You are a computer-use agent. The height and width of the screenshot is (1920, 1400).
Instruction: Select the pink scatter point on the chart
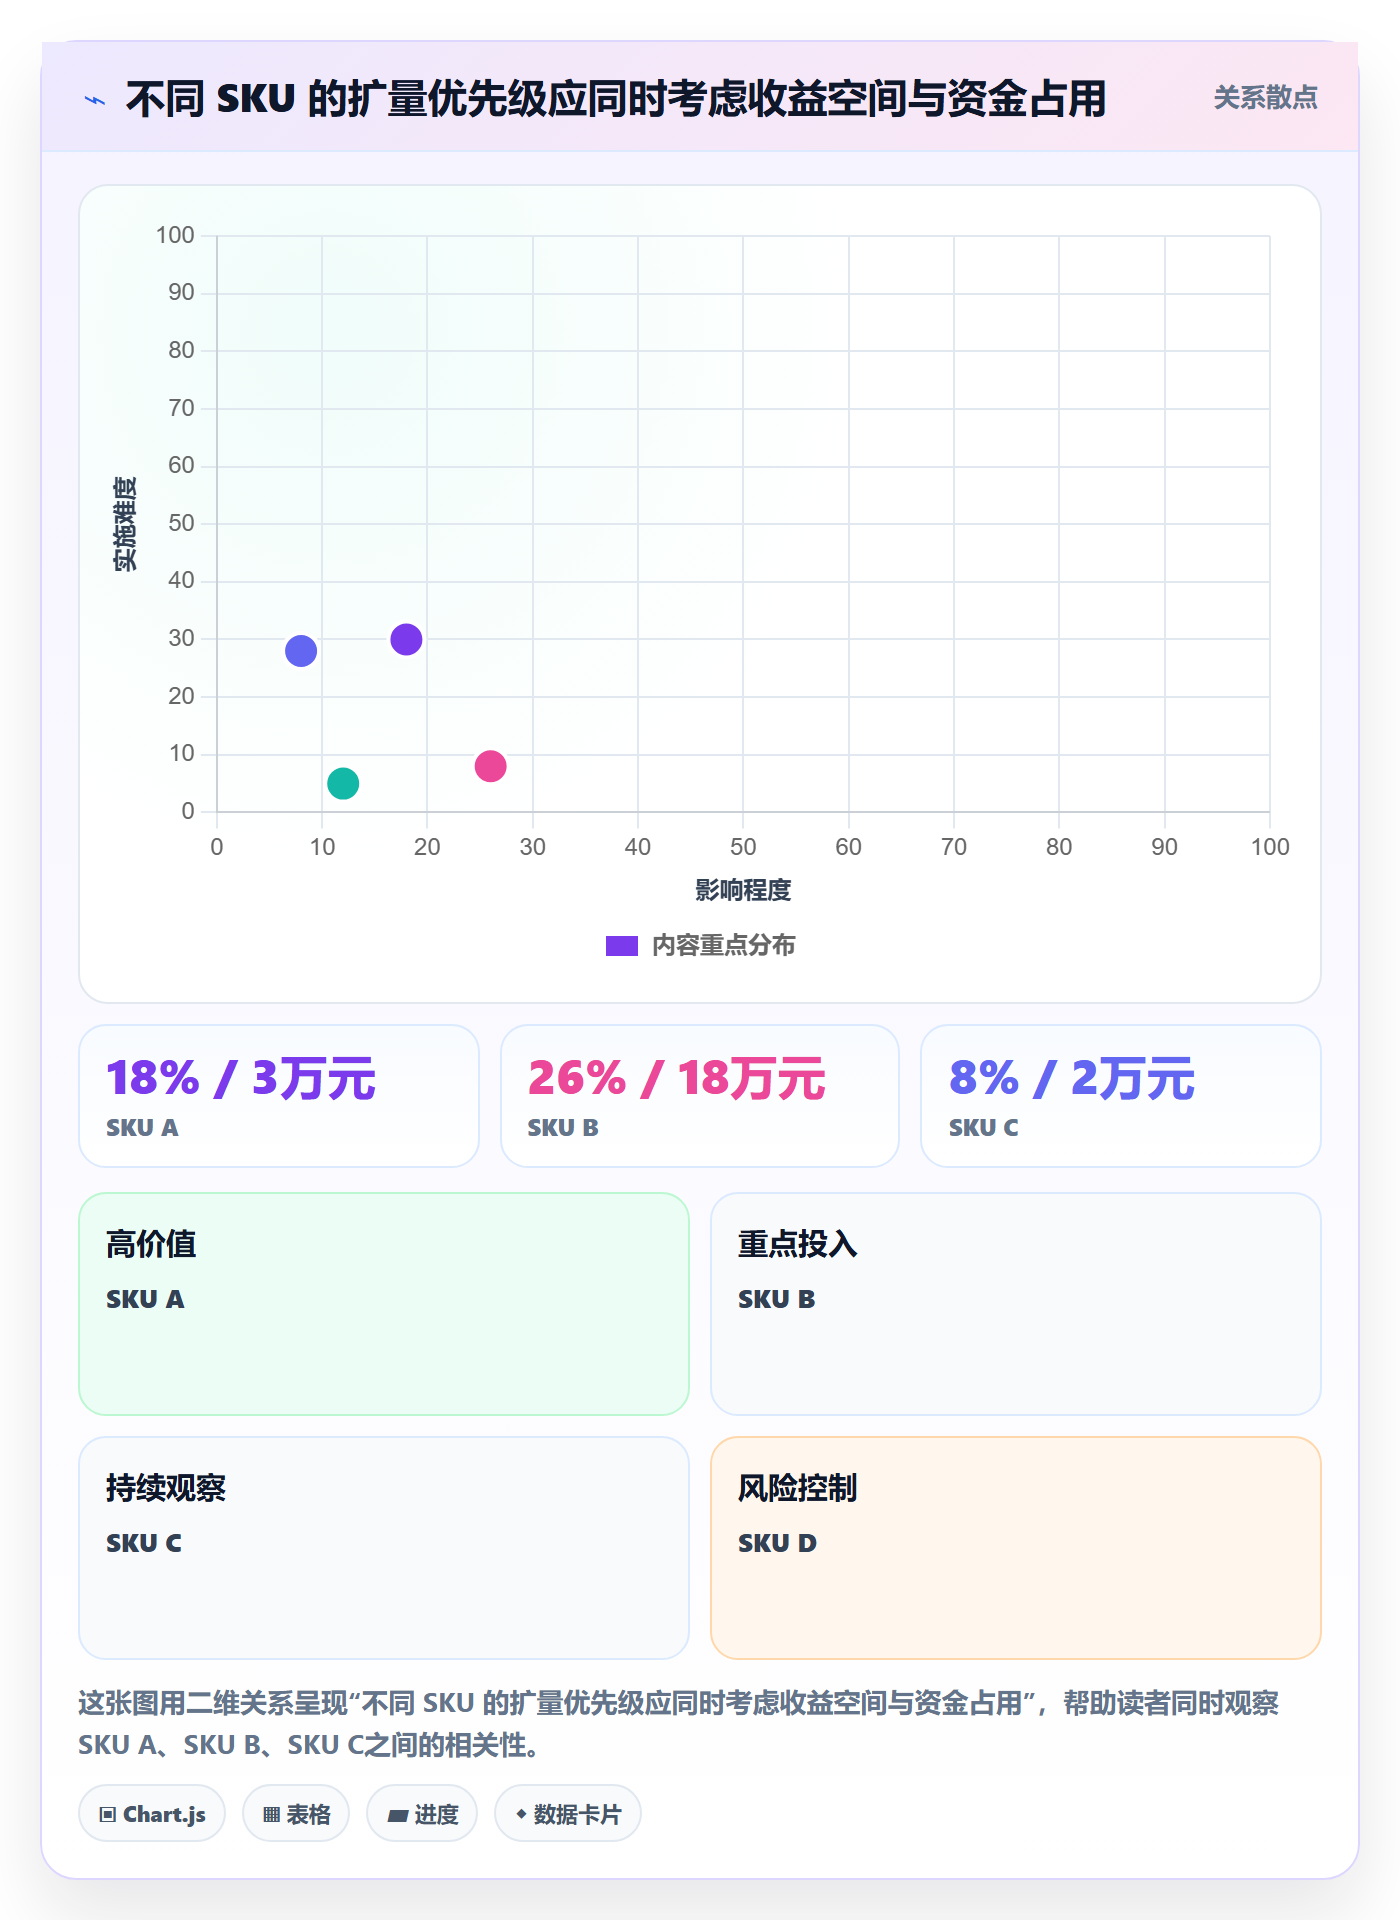pyautogui.click(x=490, y=766)
